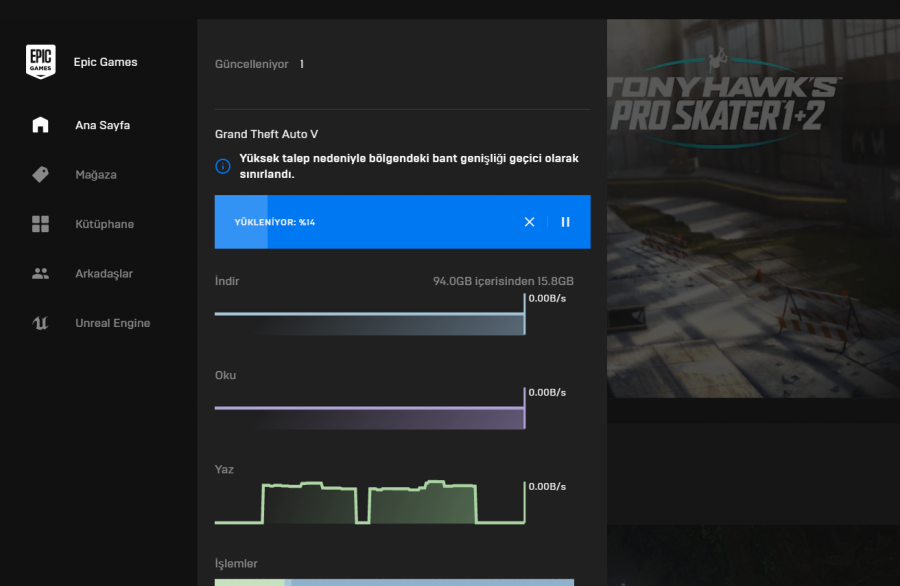Click the Yaz 0.00B/s speed value
Screen dimensions: 900x586
coord(547,487)
